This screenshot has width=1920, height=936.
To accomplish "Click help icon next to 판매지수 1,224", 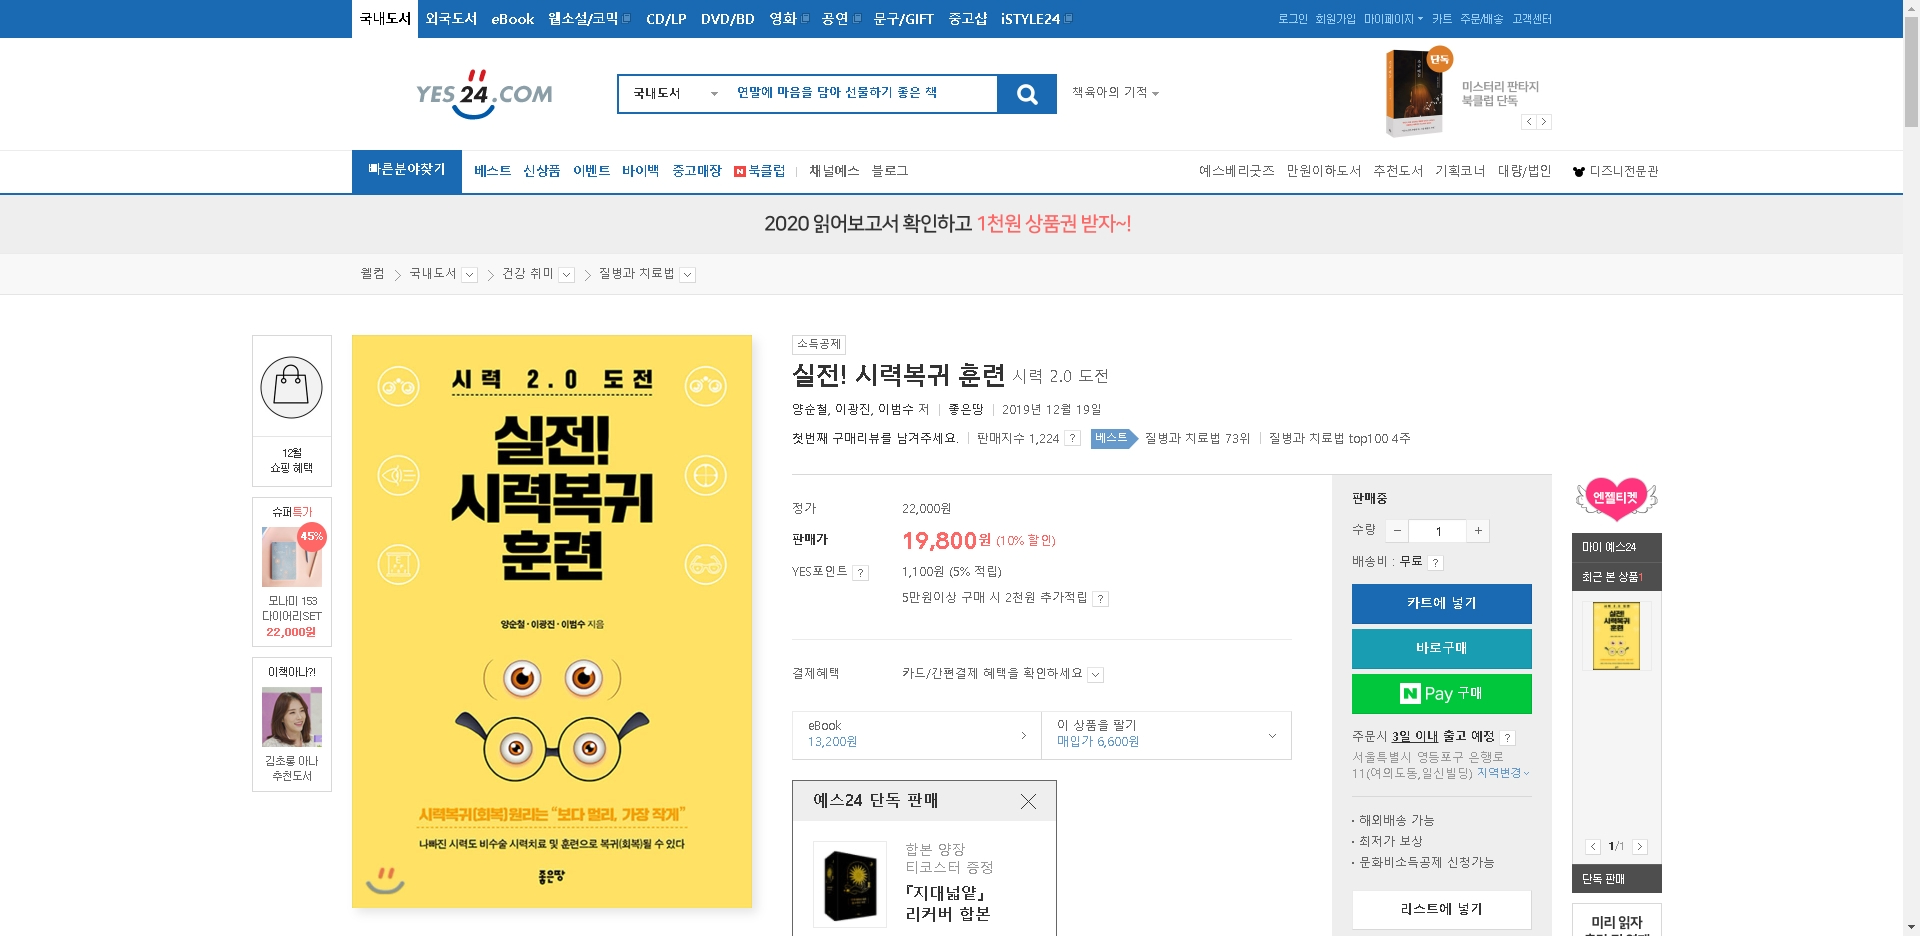I will click(1072, 438).
